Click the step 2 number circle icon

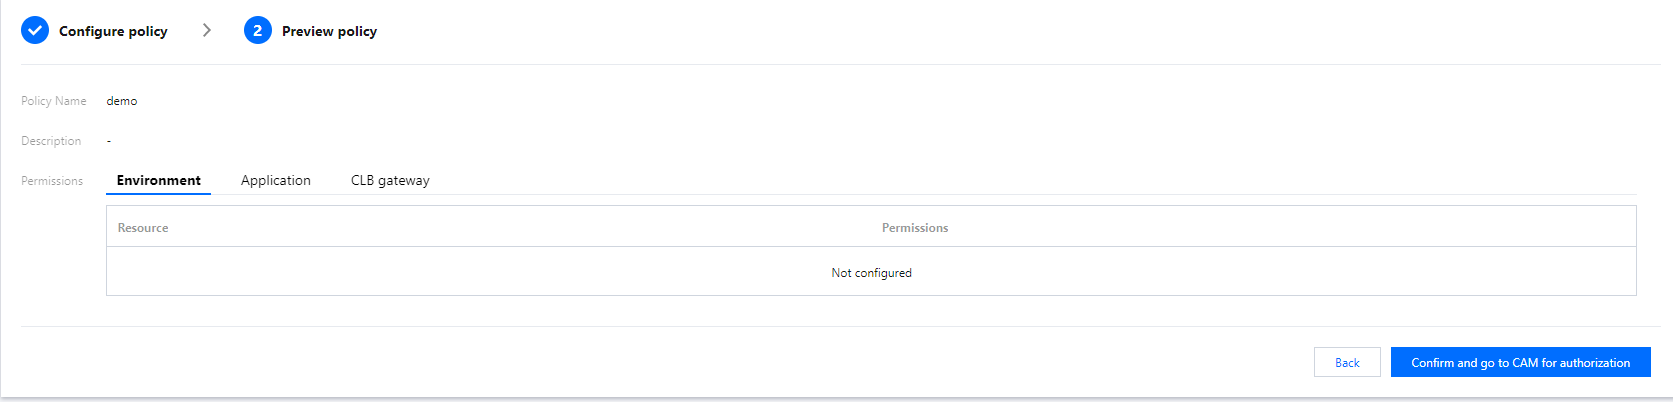click(x=257, y=31)
